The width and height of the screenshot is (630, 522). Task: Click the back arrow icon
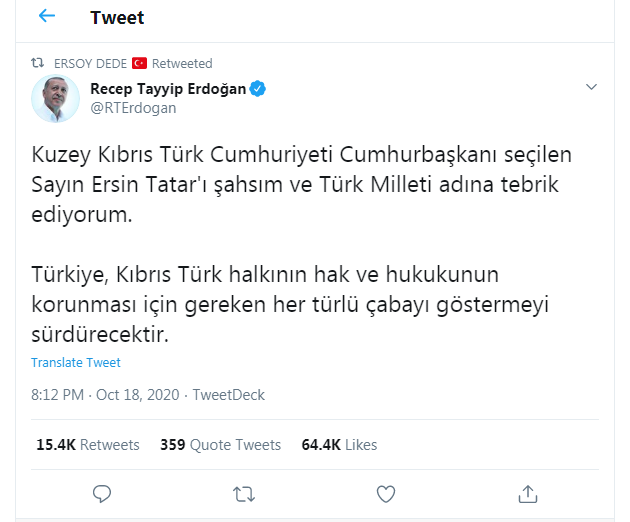[x=47, y=17]
